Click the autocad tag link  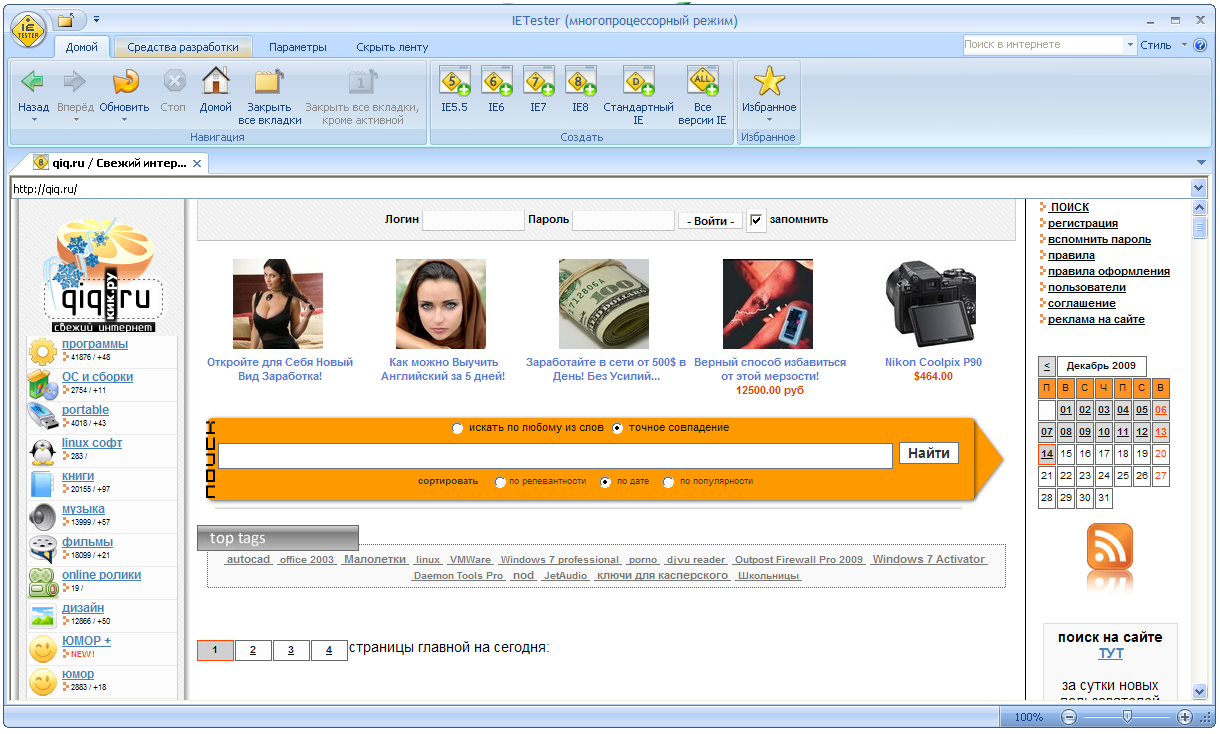248,560
